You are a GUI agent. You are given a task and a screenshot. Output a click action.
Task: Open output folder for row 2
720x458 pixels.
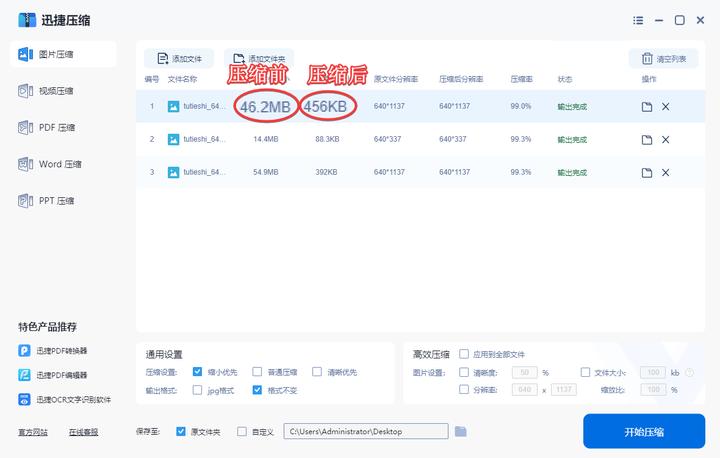[x=647, y=140]
